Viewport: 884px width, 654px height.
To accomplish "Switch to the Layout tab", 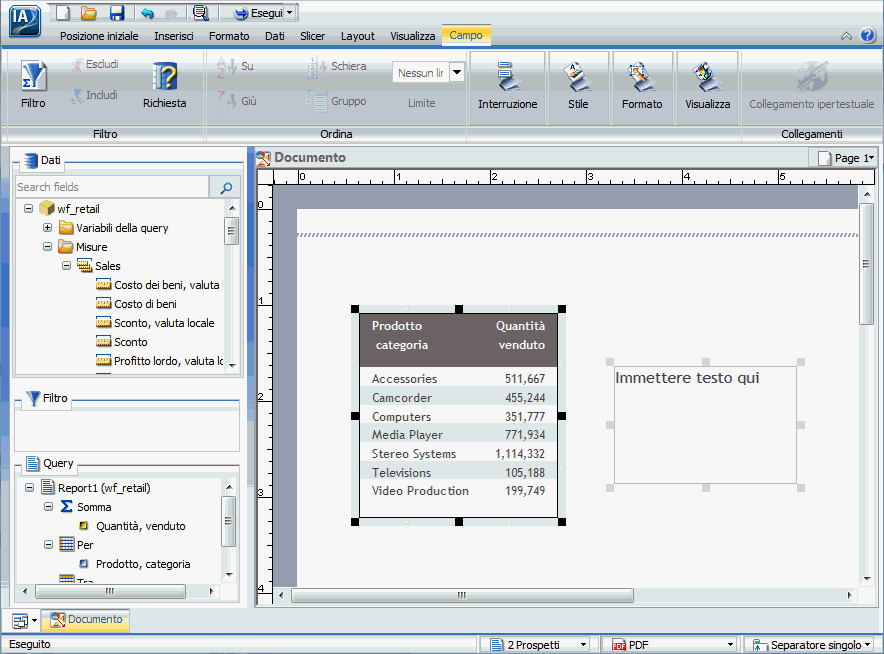I will pos(357,36).
